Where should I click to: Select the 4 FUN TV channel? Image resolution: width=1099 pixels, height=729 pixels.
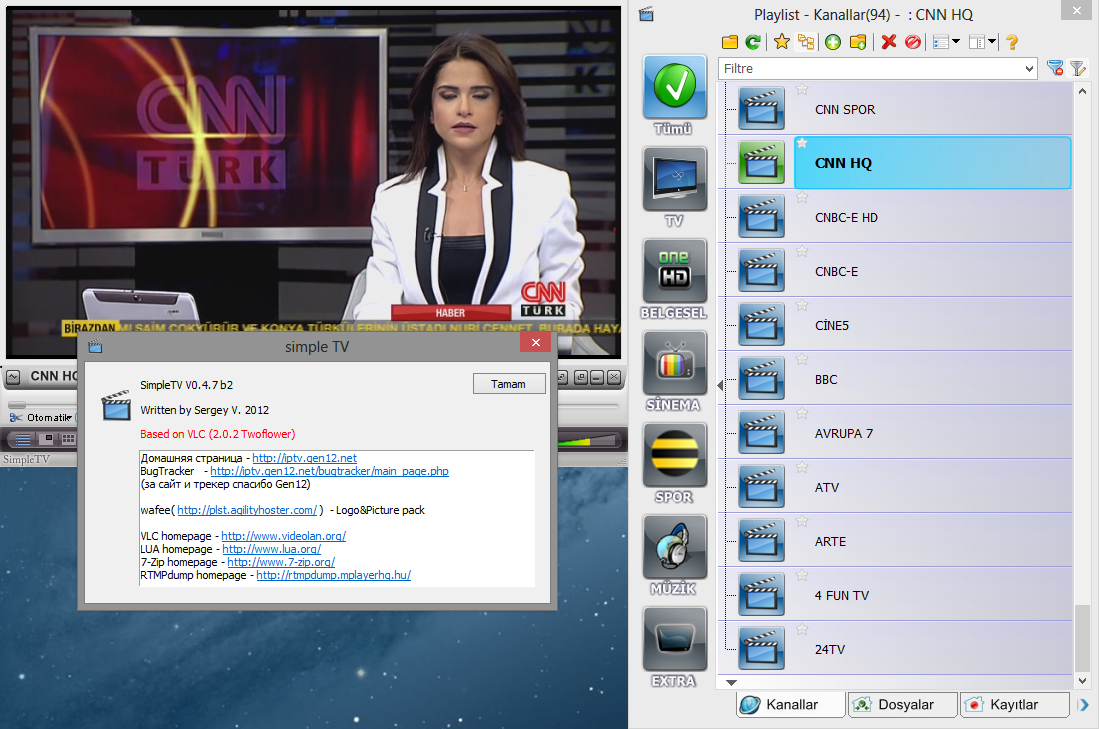[933, 595]
